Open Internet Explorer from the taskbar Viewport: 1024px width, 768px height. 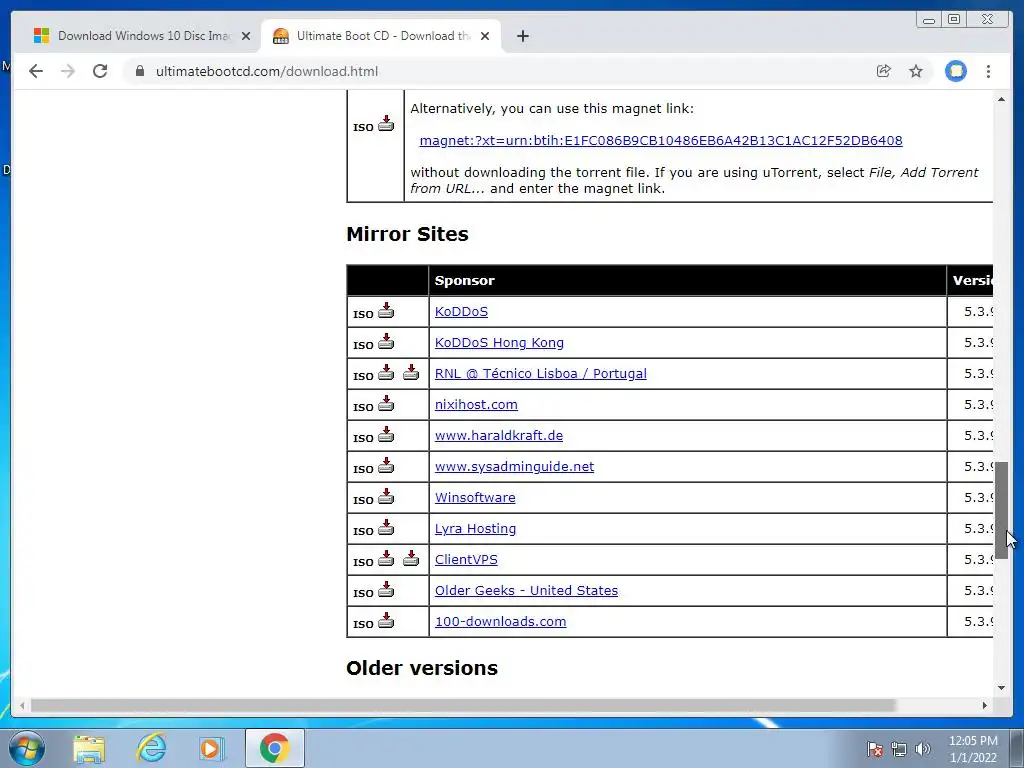pyautogui.click(x=152, y=748)
